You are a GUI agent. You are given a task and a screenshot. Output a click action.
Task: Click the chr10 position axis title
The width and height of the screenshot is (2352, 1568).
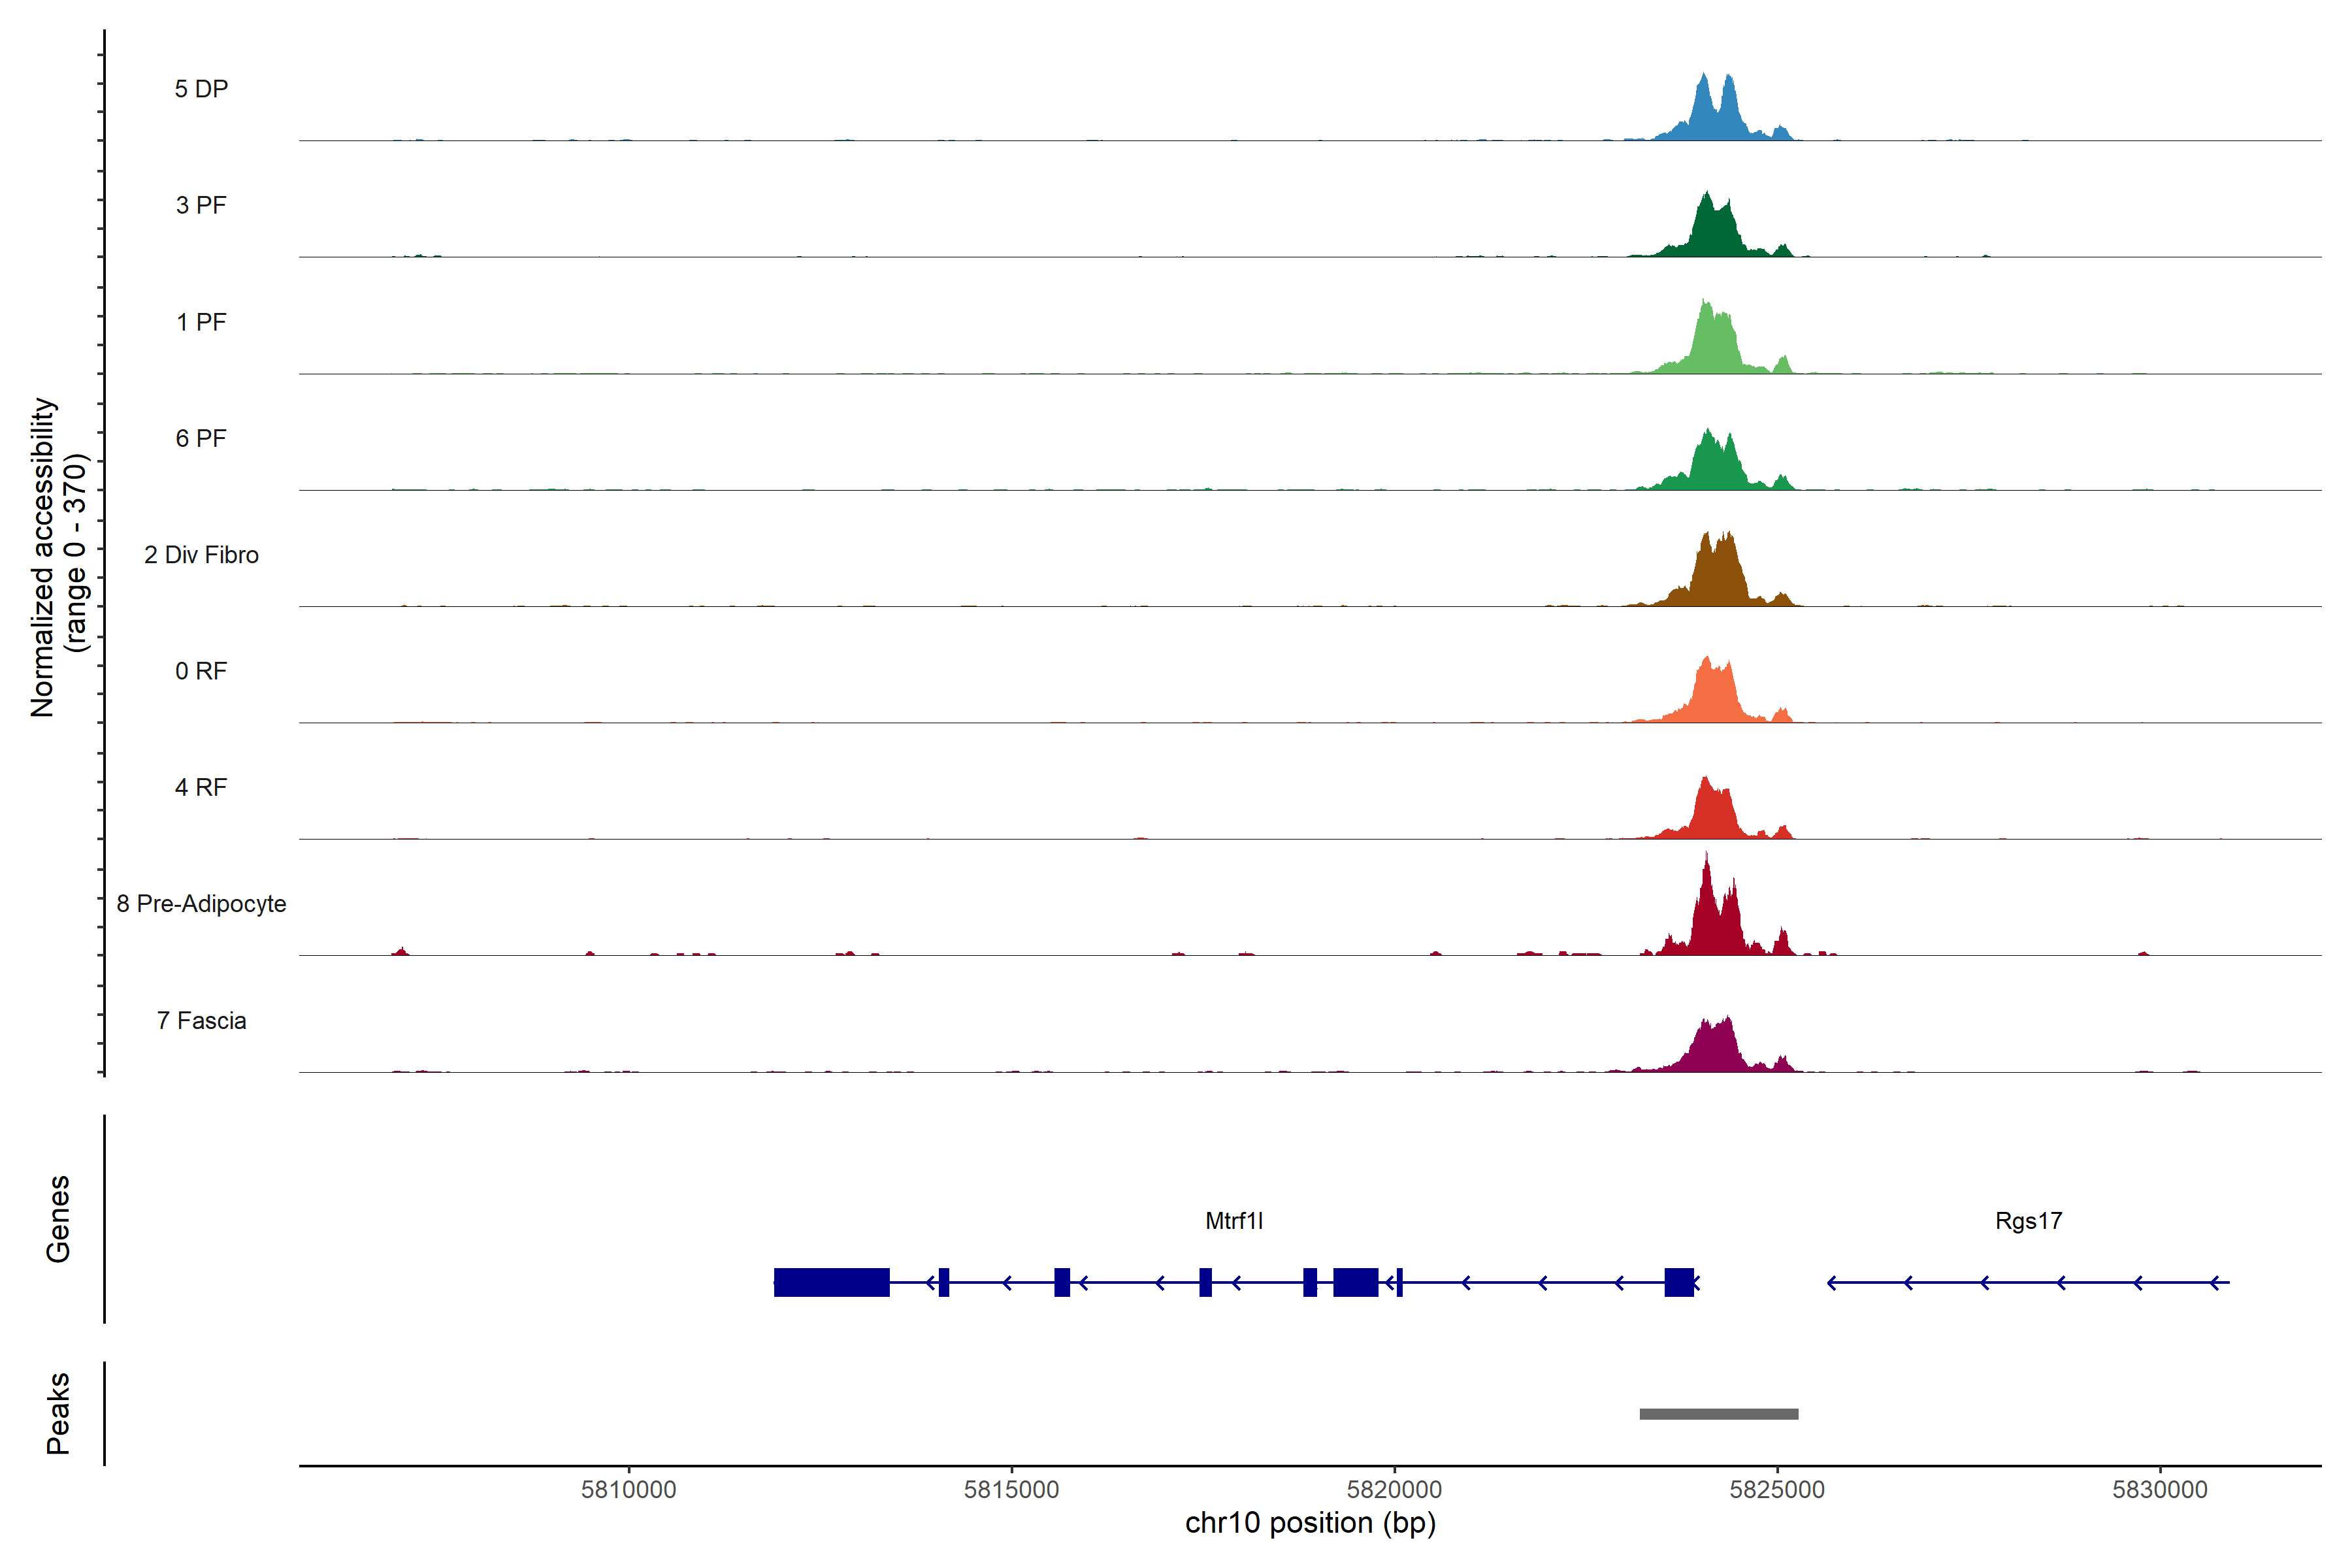coord(1310,1524)
